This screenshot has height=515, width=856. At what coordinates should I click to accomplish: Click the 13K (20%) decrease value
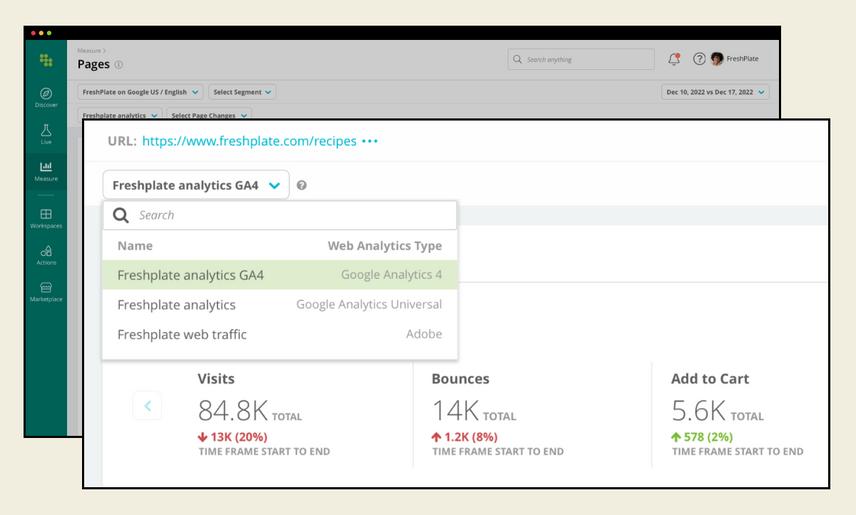click(233, 437)
